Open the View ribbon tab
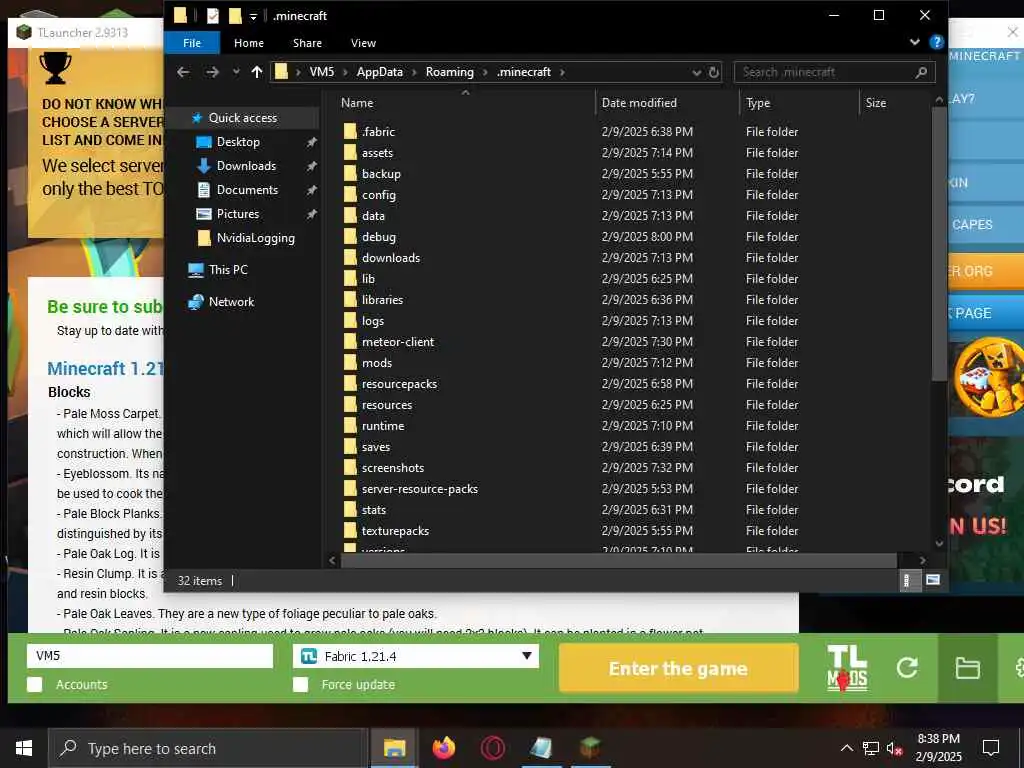The width and height of the screenshot is (1024, 768). click(363, 43)
